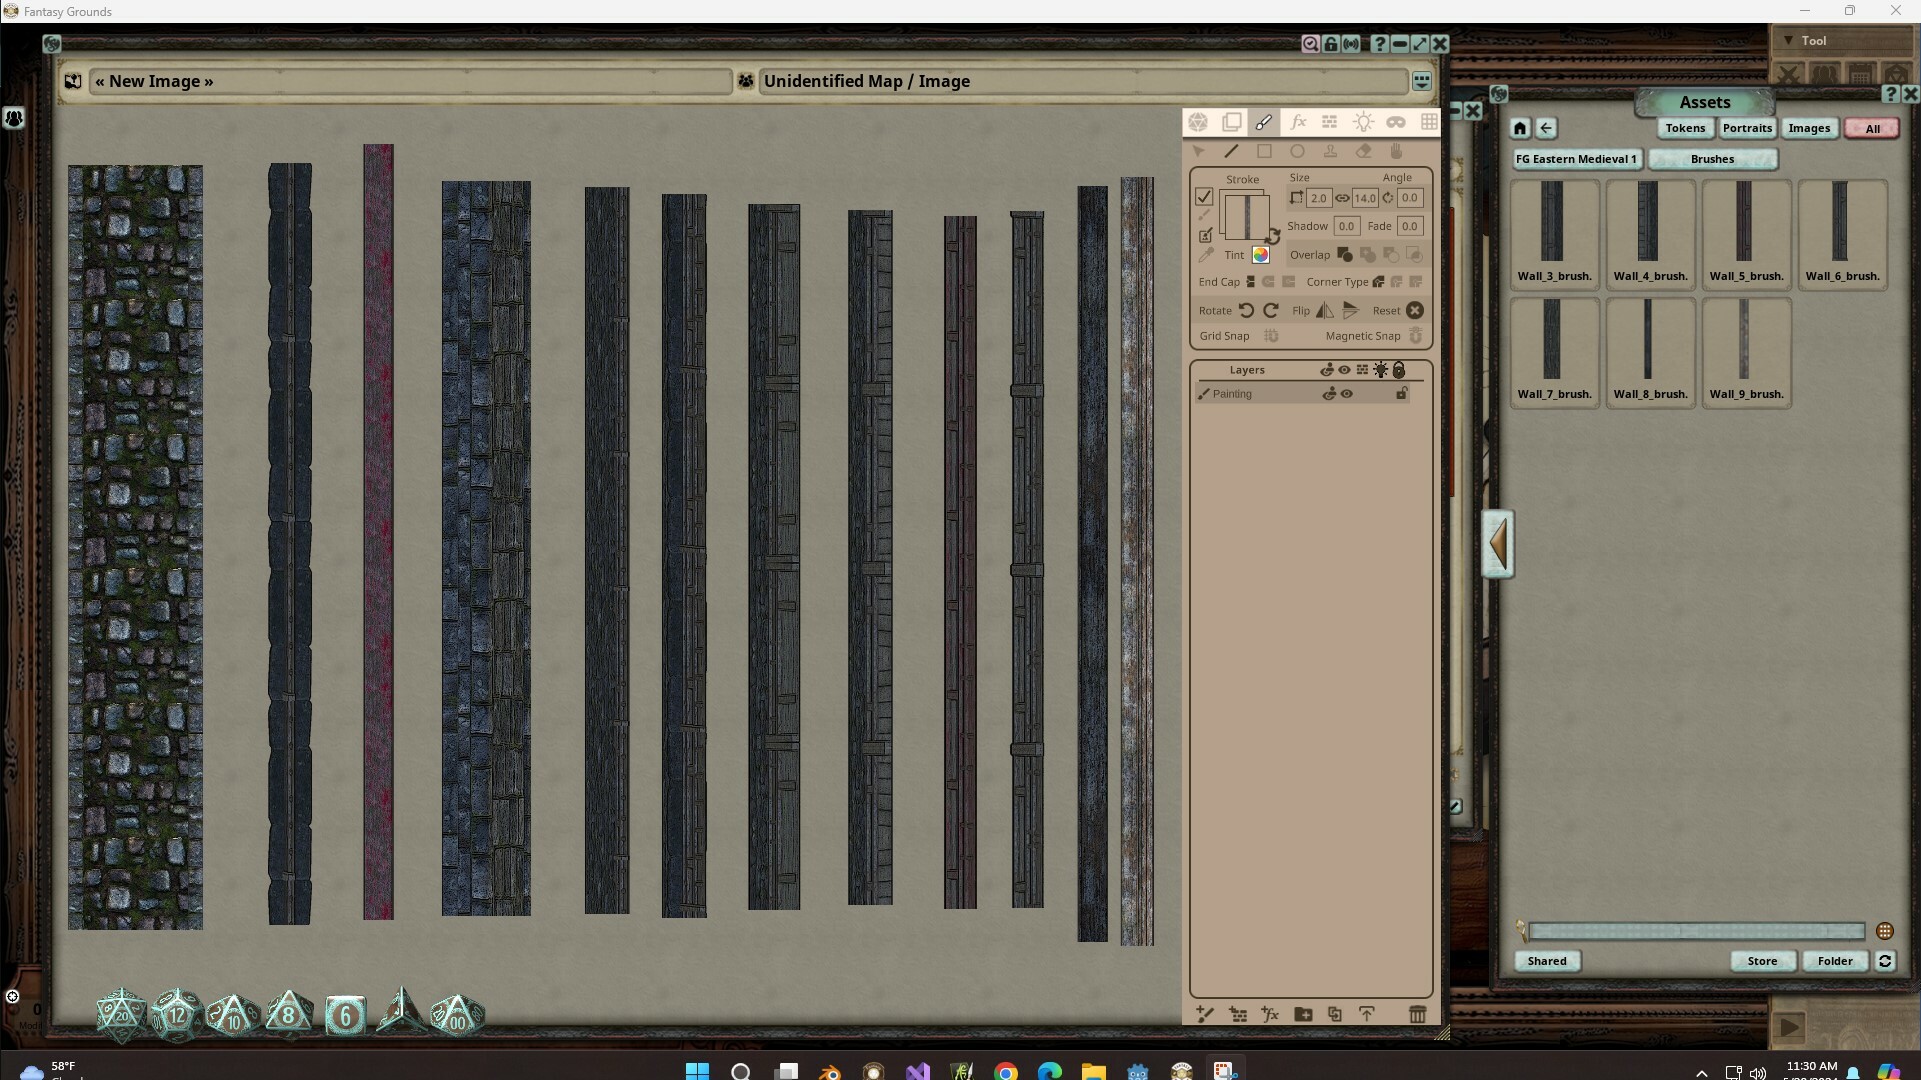Toggle the Stroke enabled checkbox
The height and width of the screenshot is (1080, 1921).
[x=1204, y=197]
